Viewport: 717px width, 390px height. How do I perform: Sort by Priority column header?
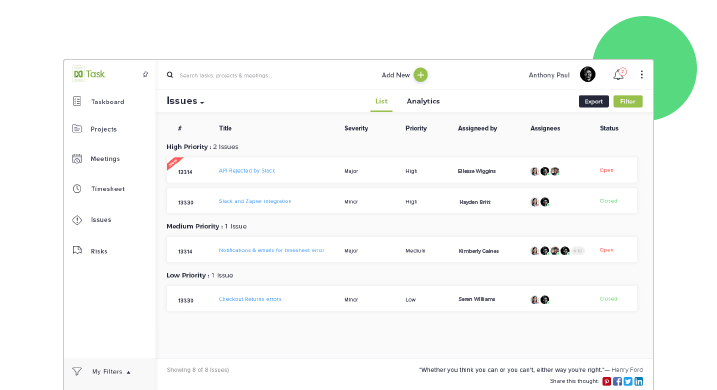(416, 128)
